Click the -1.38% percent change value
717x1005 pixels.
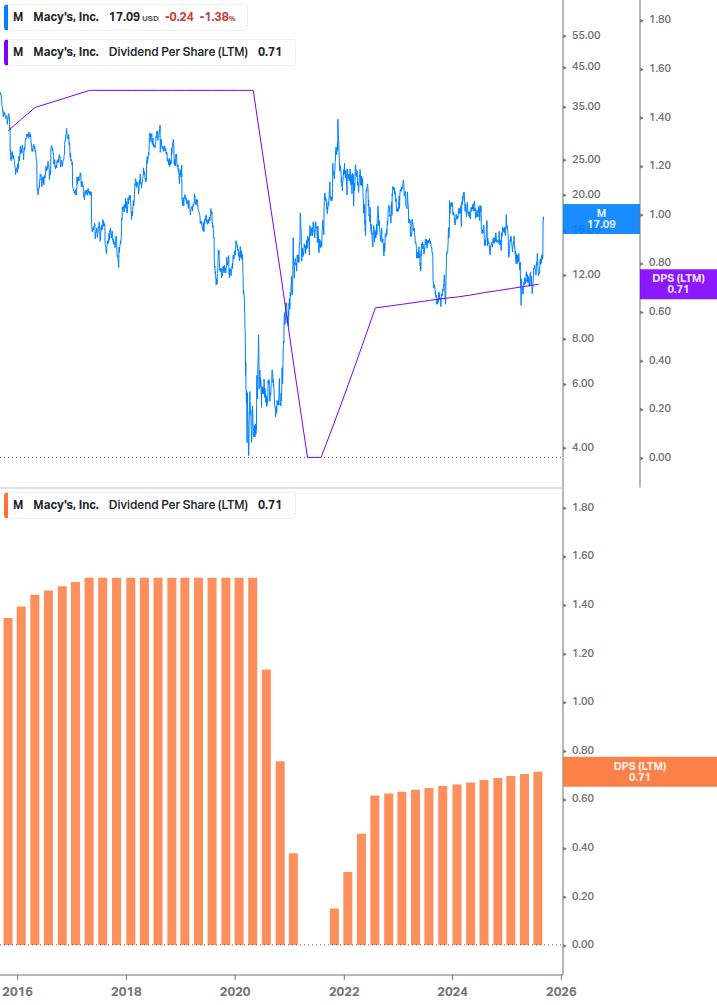[x=218, y=17]
